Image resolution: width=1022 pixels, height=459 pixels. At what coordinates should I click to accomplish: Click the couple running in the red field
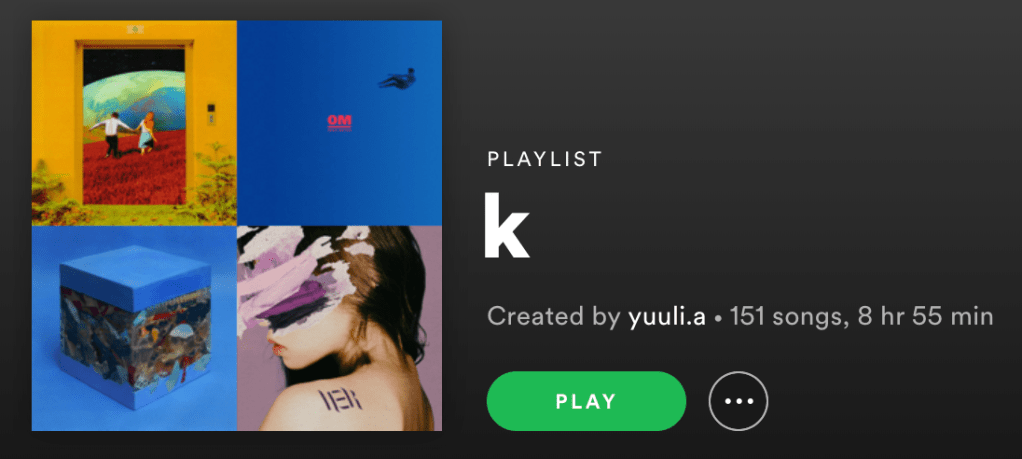(x=124, y=134)
